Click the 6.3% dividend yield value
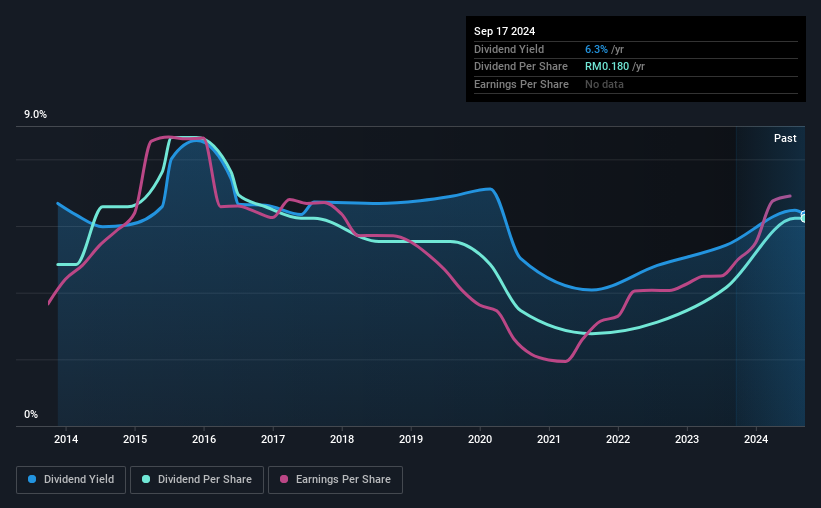Image resolution: width=821 pixels, height=508 pixels. 596,49
